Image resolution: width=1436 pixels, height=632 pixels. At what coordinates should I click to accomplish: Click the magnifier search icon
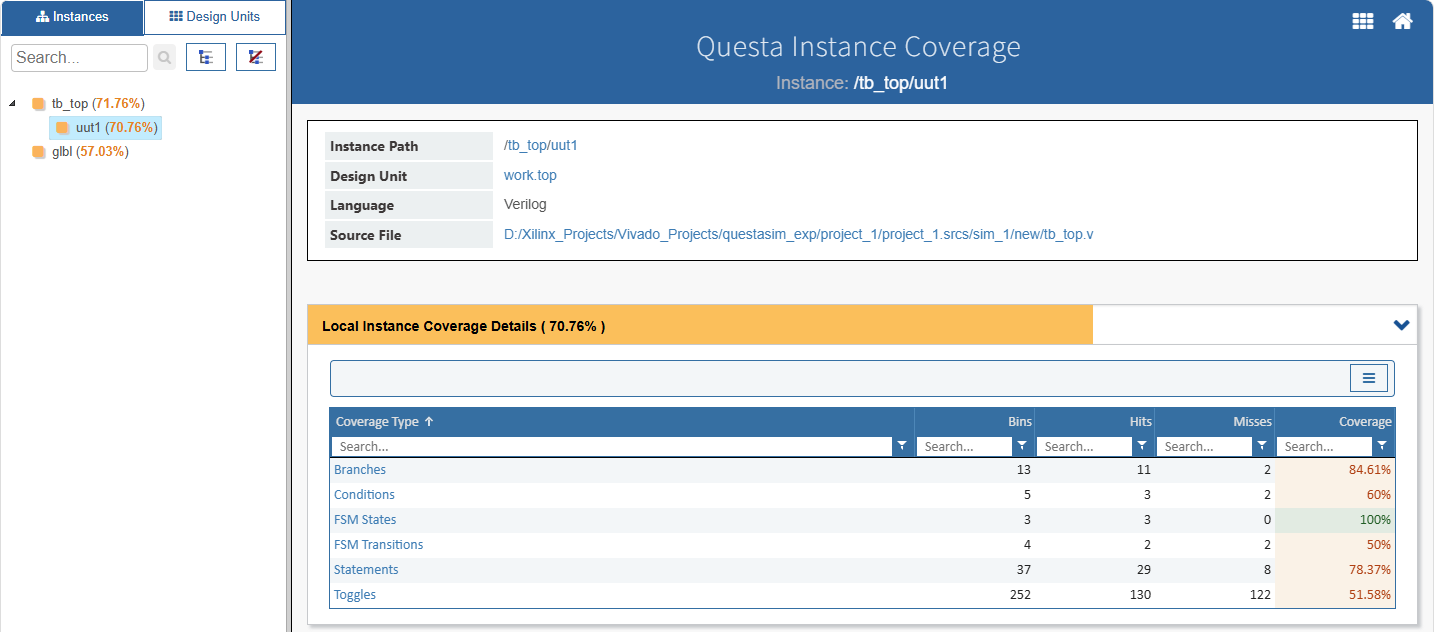click(164, 58)
